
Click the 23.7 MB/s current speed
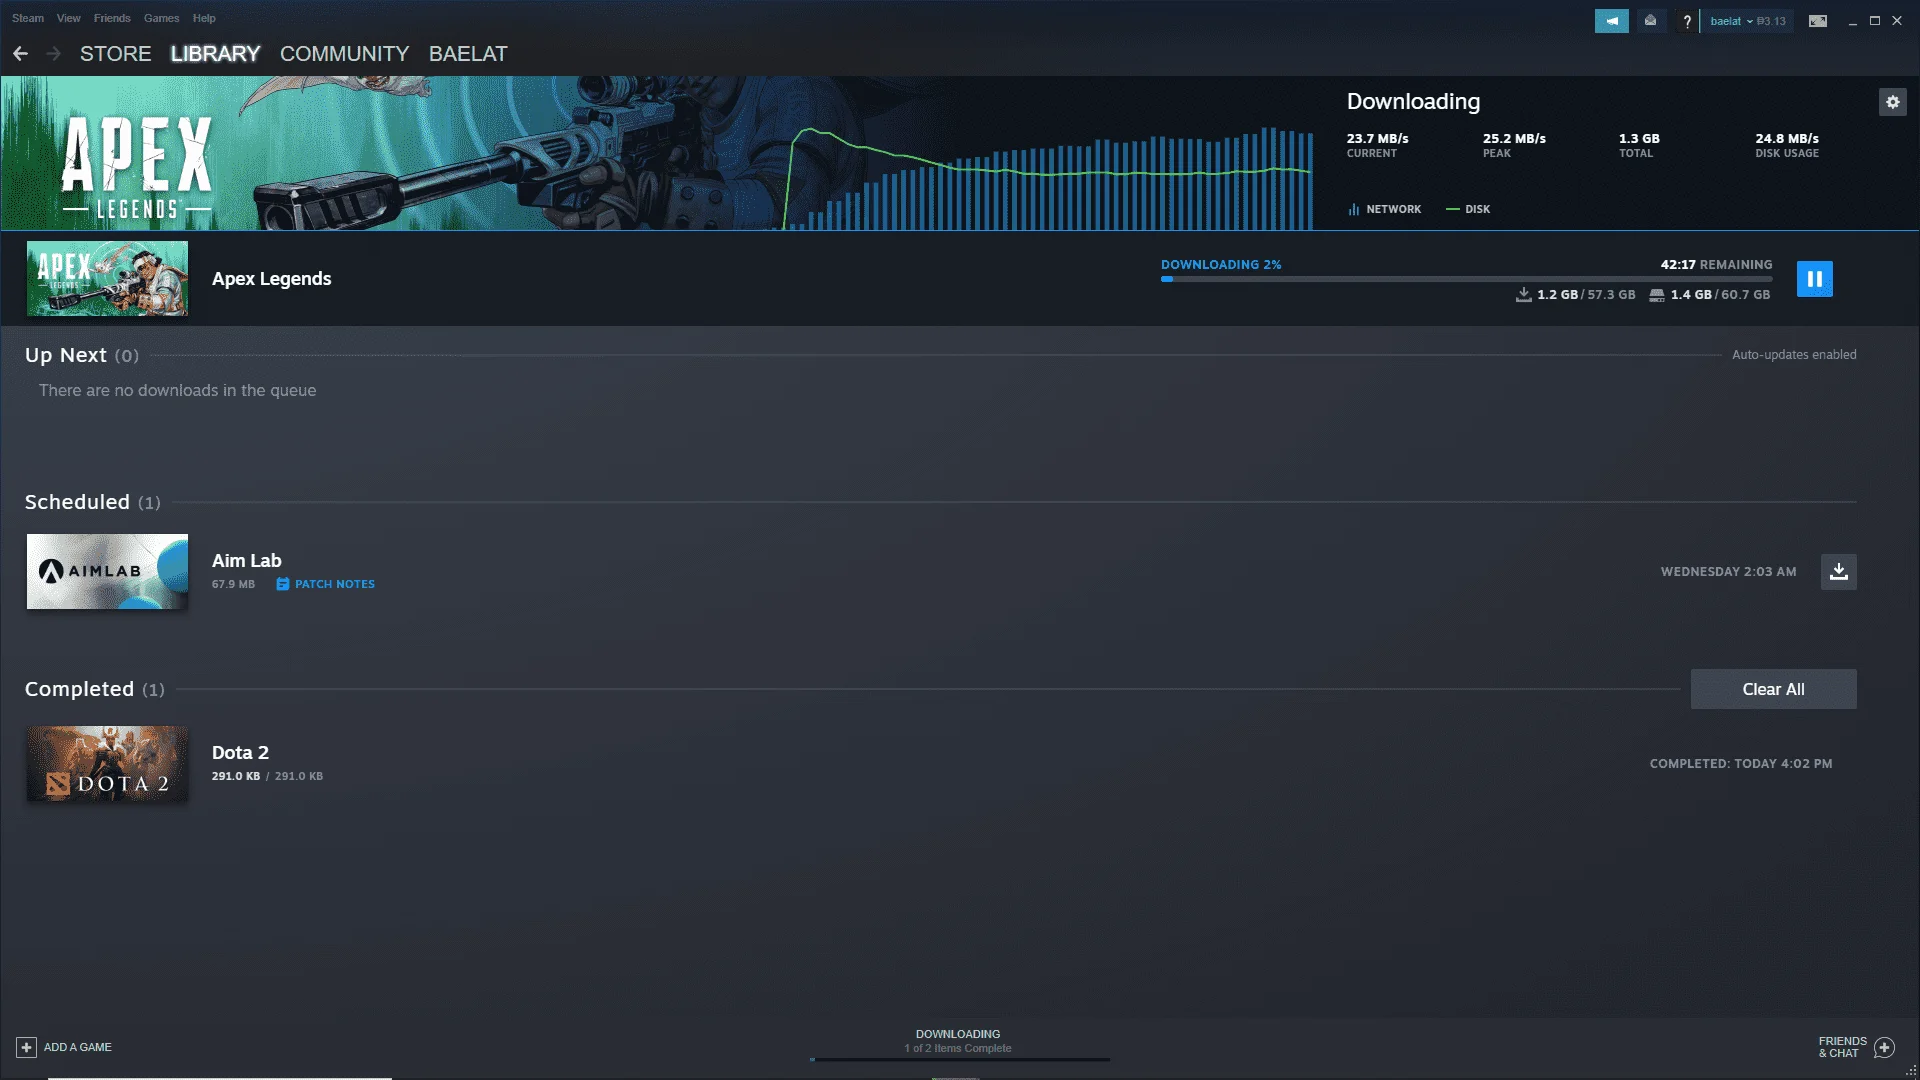[x=1377, y=139]
